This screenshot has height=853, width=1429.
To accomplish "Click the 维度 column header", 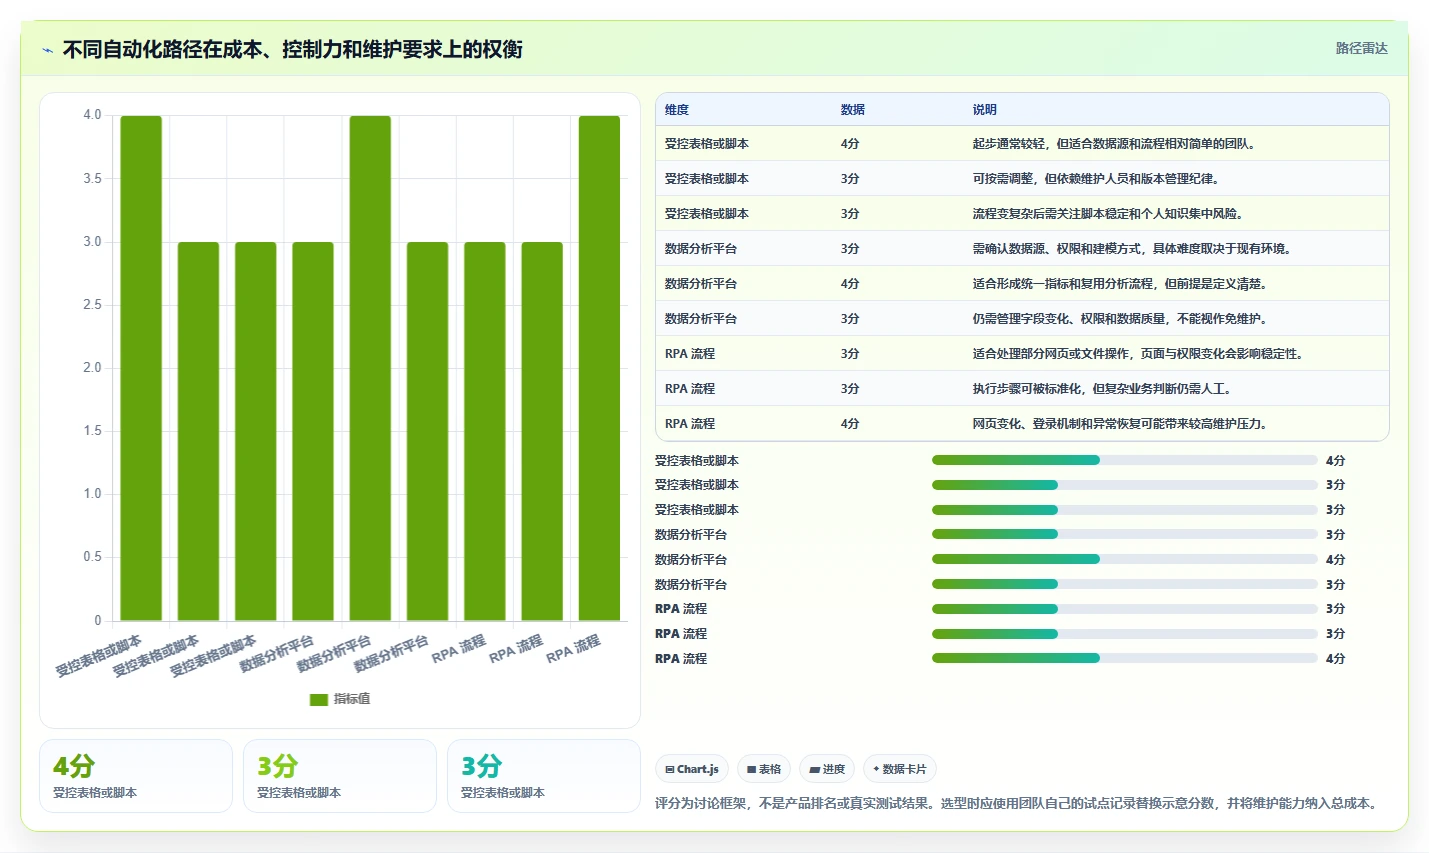I will (x=677, y=110).
